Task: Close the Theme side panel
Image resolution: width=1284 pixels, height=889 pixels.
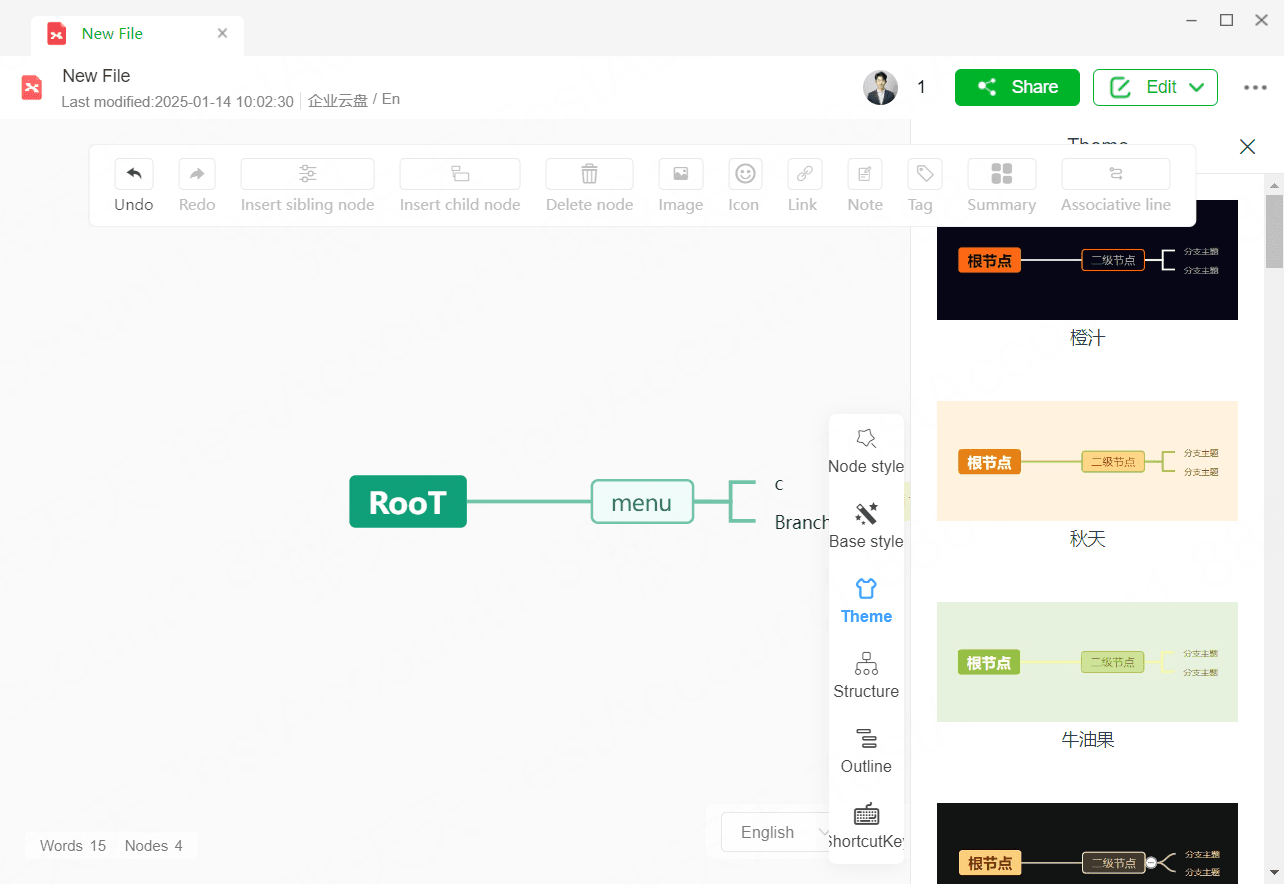Action: (1247, 147)
